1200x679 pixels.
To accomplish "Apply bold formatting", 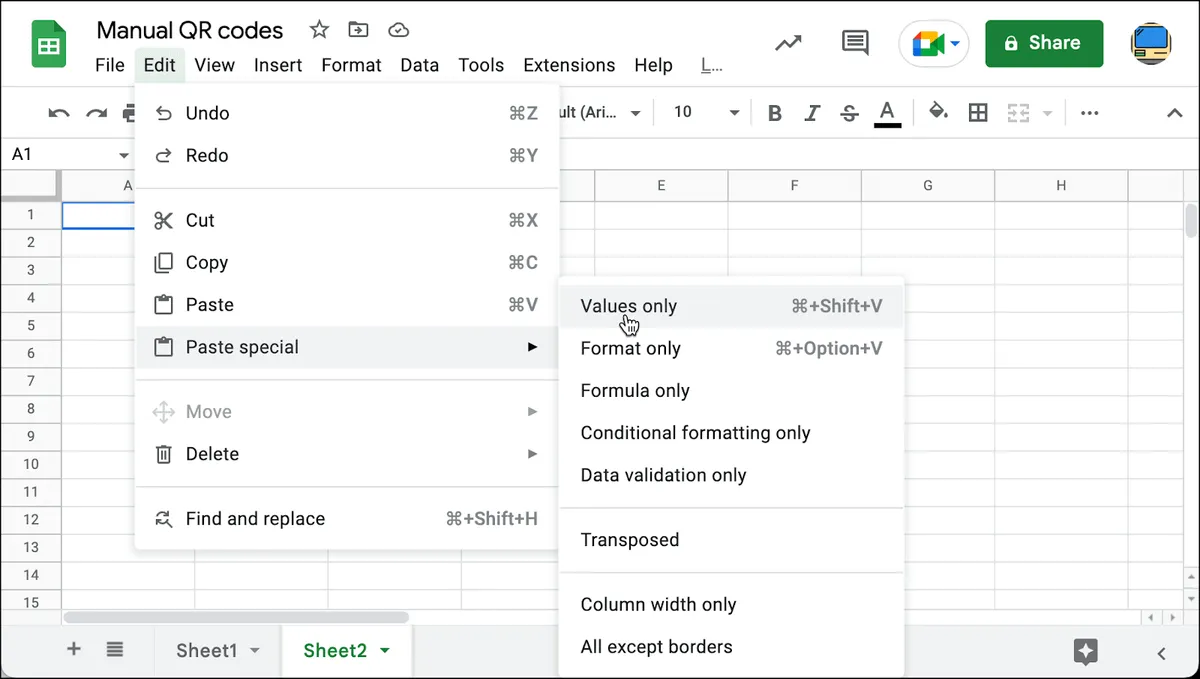I will click(774, 113).
